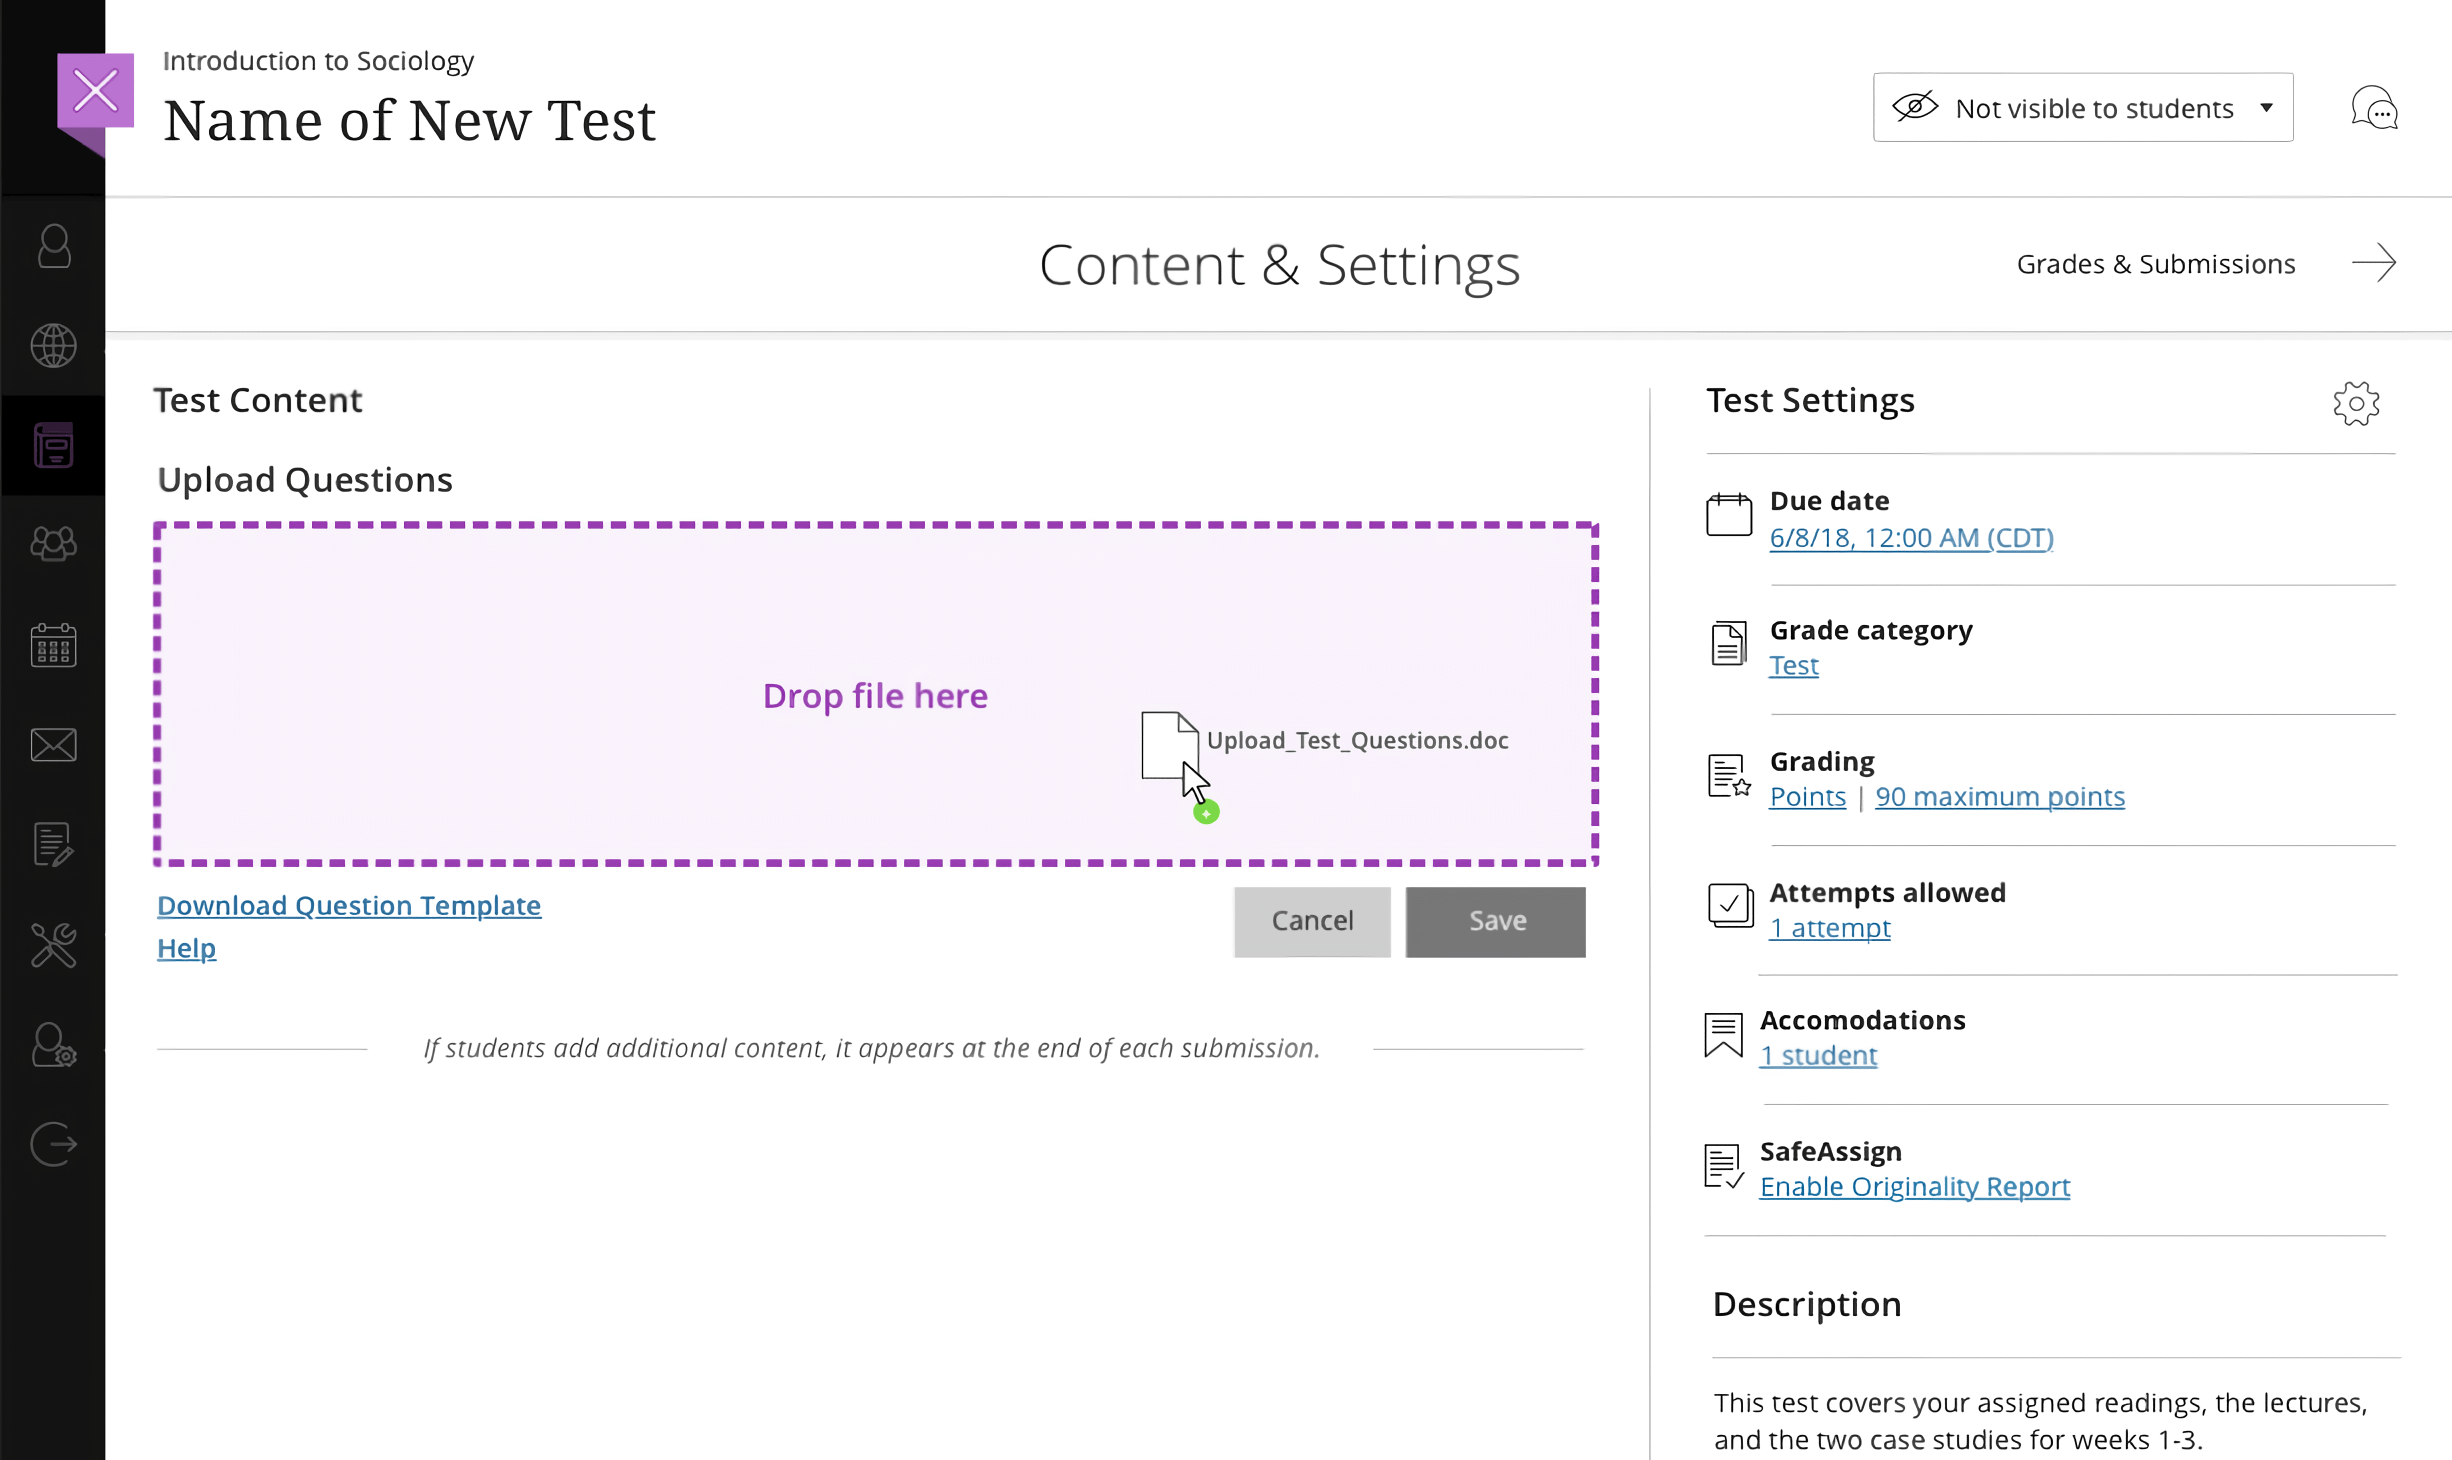Enable the SafeAssign Originality Report
The height and width of the screenshot is (1460, 2452).
click(x=1915, y=1186)
